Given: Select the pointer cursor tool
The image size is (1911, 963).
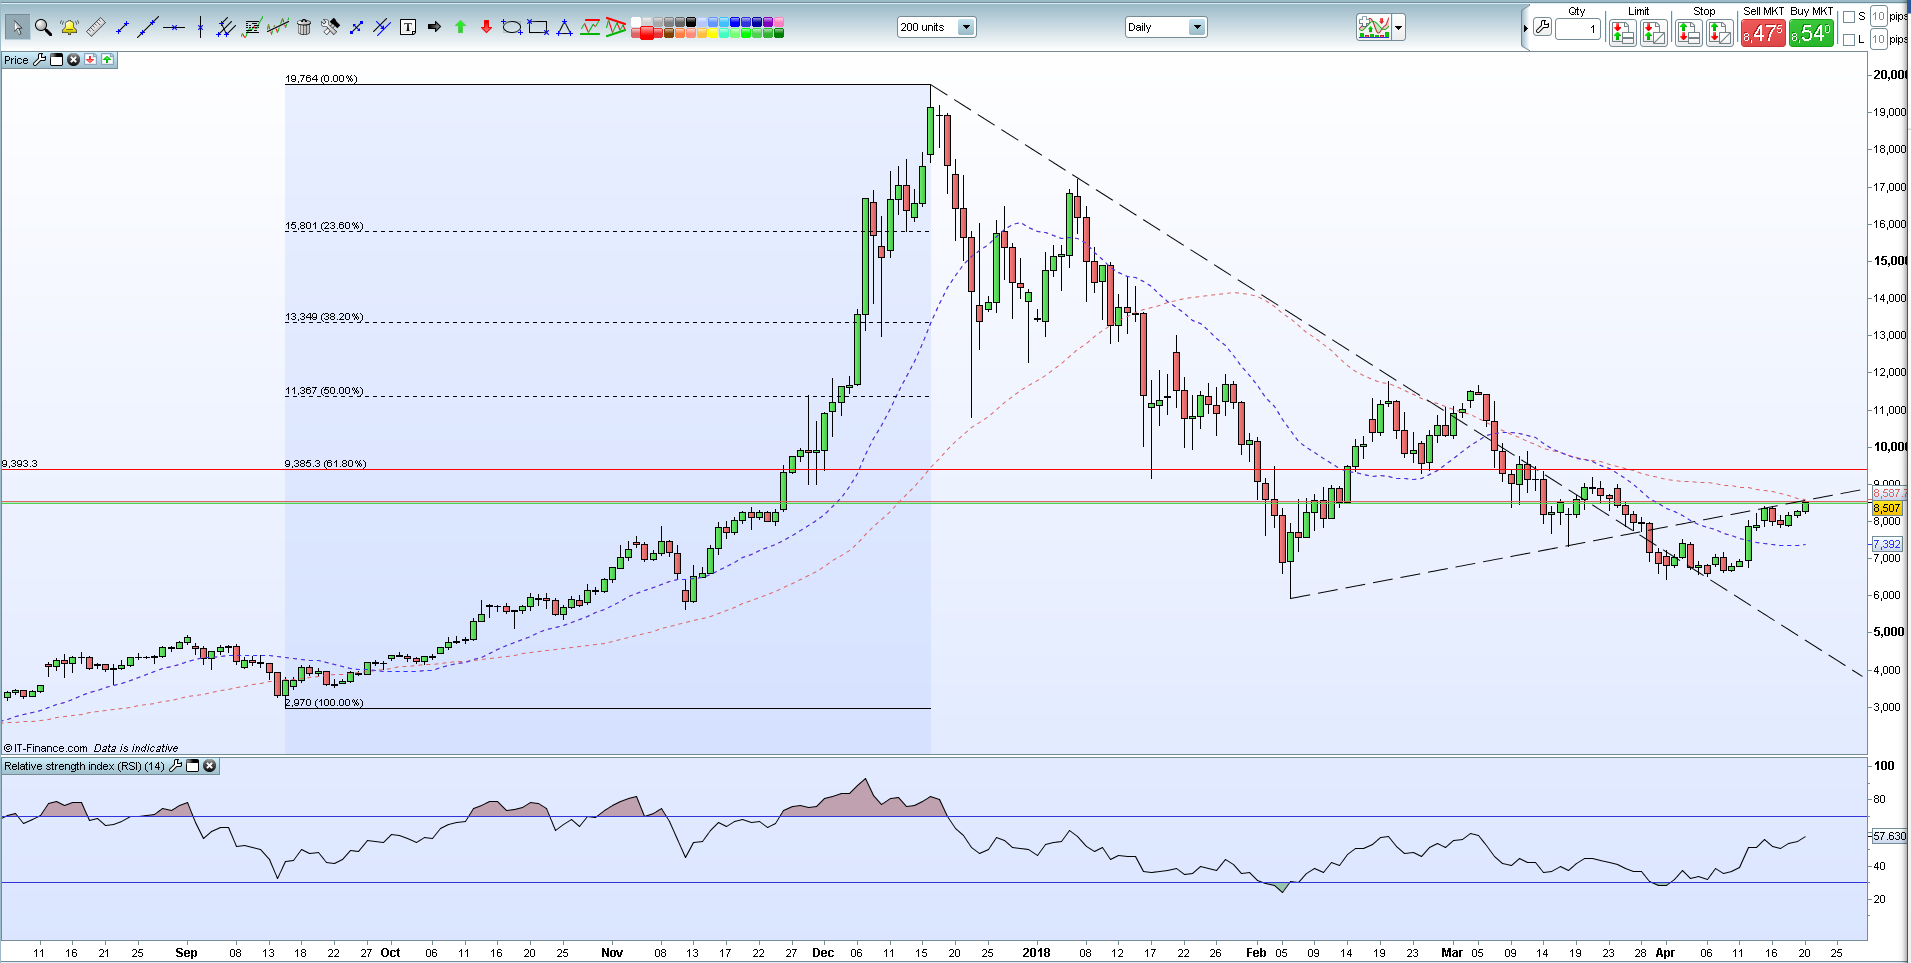Looking at the screenshot, I should 17,28.
